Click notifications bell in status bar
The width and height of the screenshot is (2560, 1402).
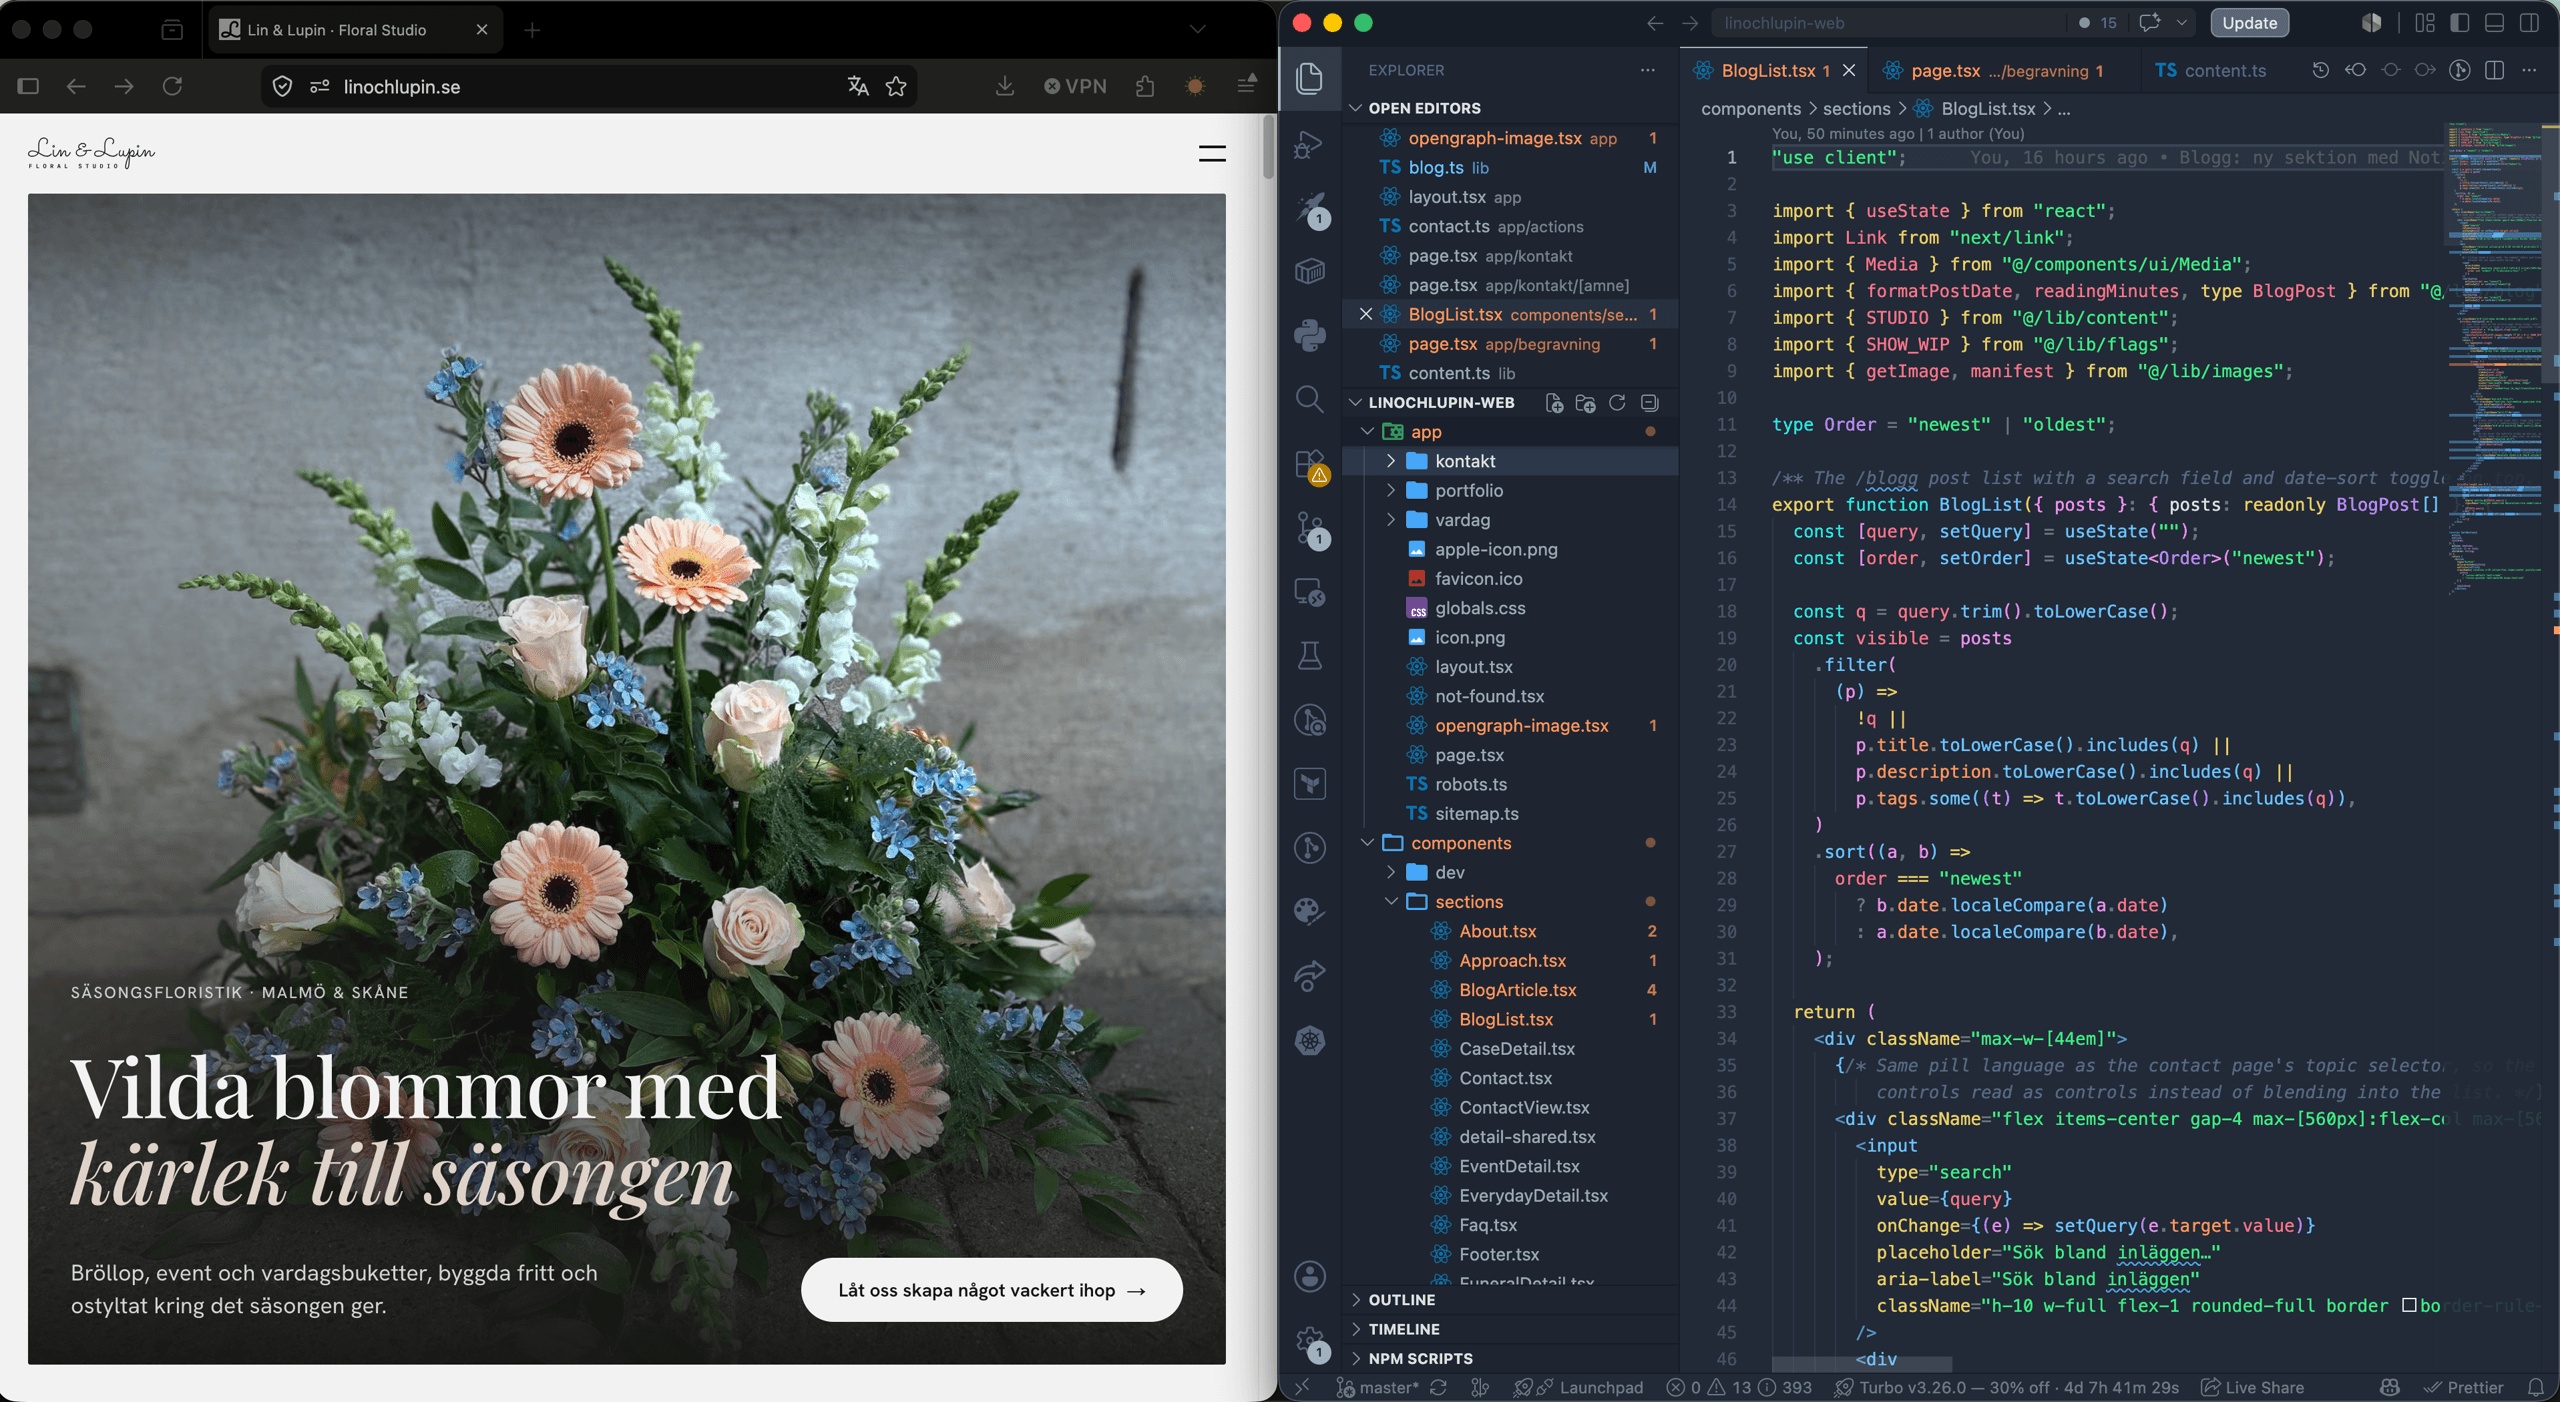click(x=2535, y=1387)
